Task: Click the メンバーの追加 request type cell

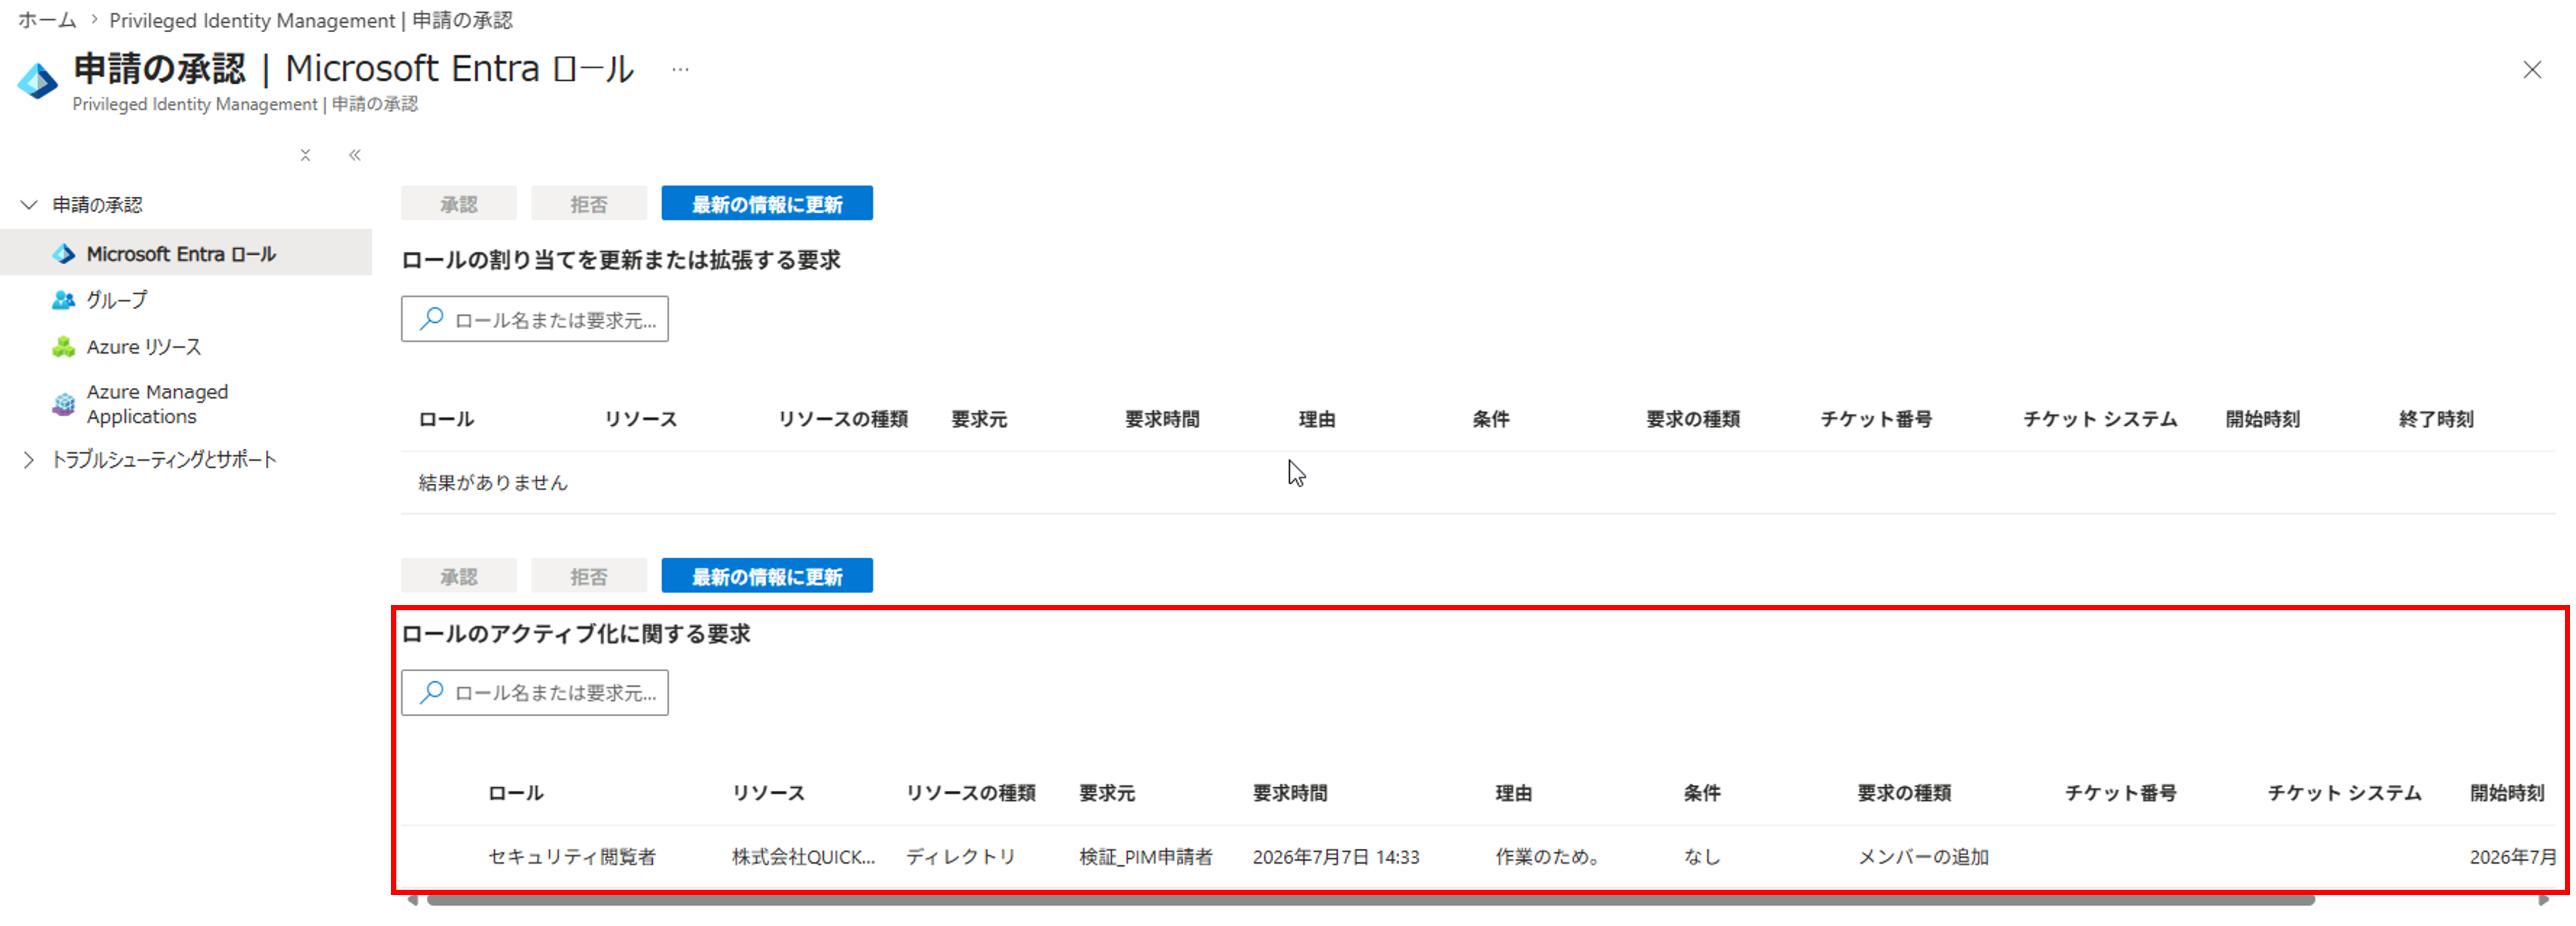Action: 1923,857
